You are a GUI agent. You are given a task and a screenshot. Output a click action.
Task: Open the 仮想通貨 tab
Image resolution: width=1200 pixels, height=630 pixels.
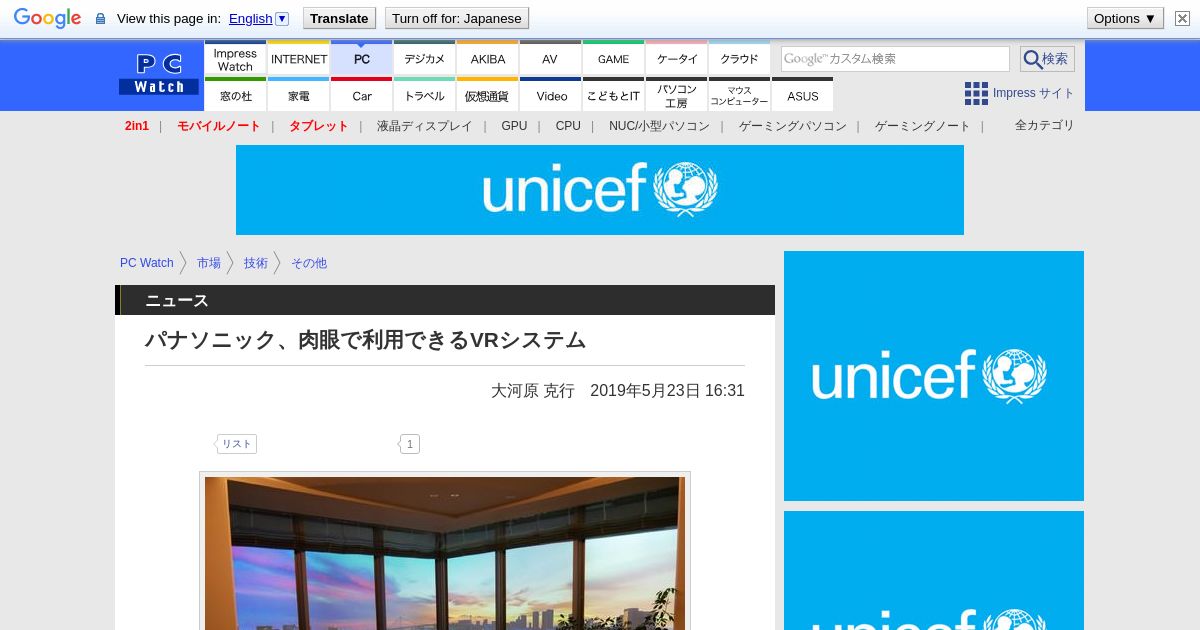point(488,95)
